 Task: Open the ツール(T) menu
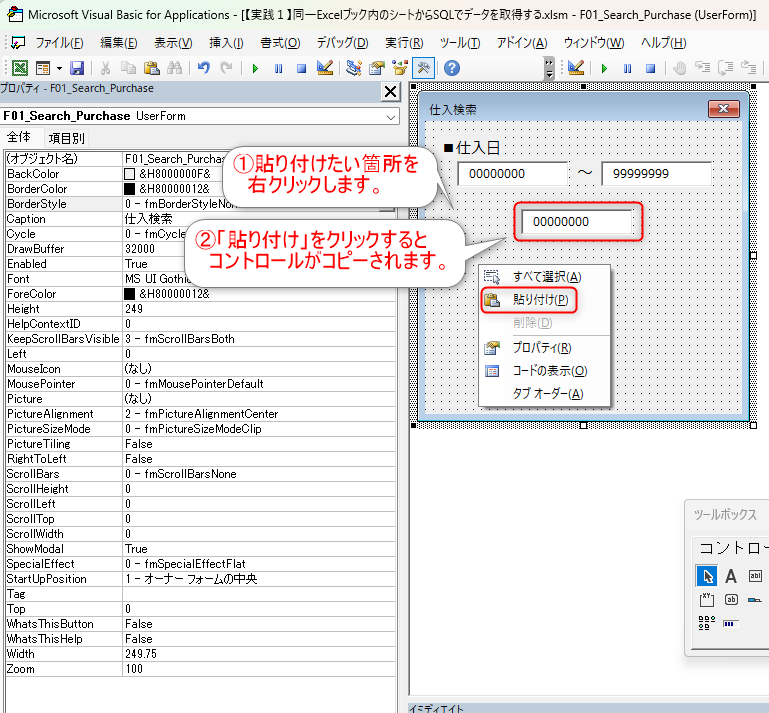pyautogui.click(x=460, y=43)
